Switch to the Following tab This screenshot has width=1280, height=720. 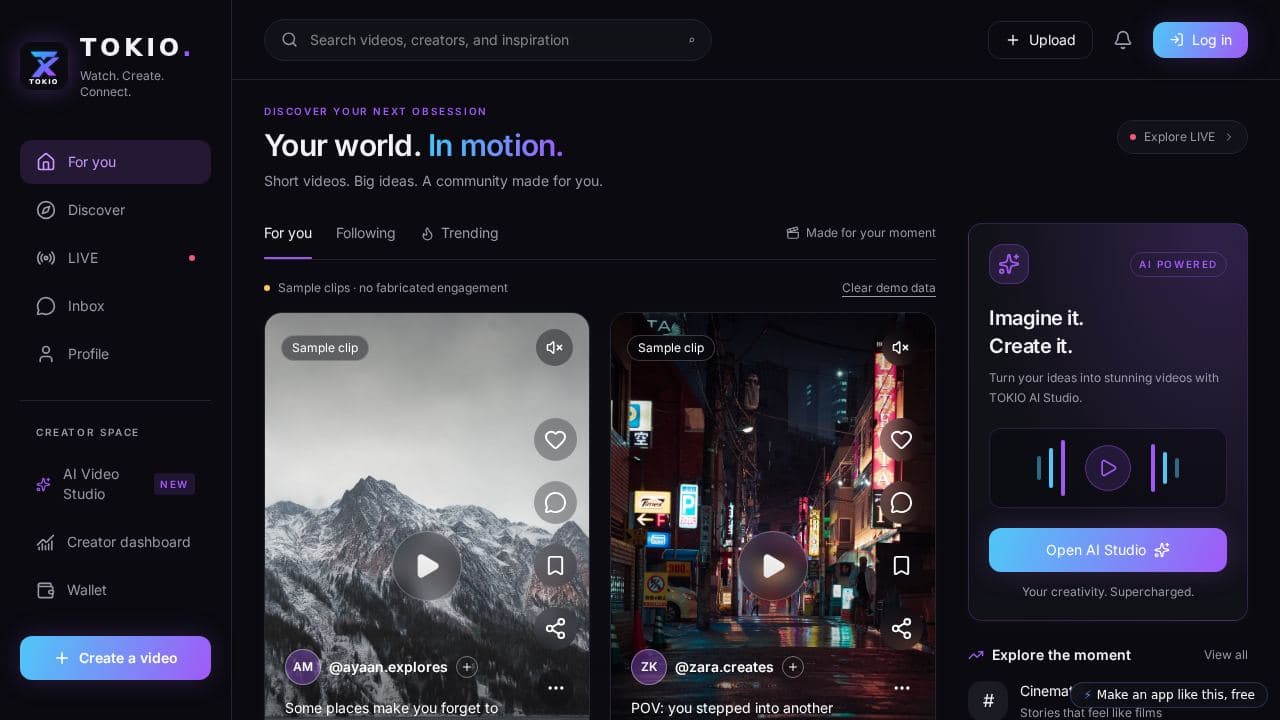pos(365,233)
